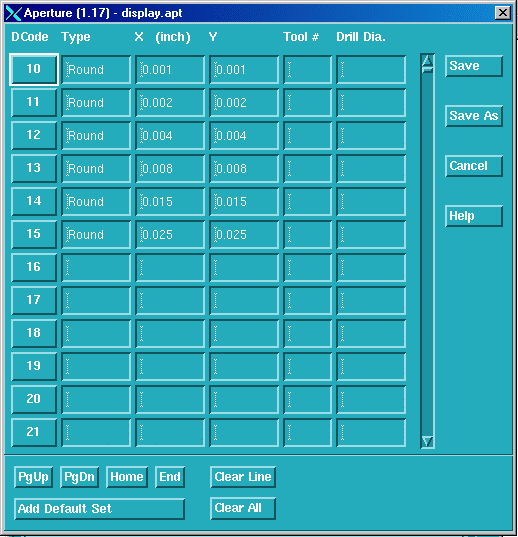Click Tool # field for DCode 10
Image resolution: width=518 pixels, height=537 pixels.
tap(308, 70)
